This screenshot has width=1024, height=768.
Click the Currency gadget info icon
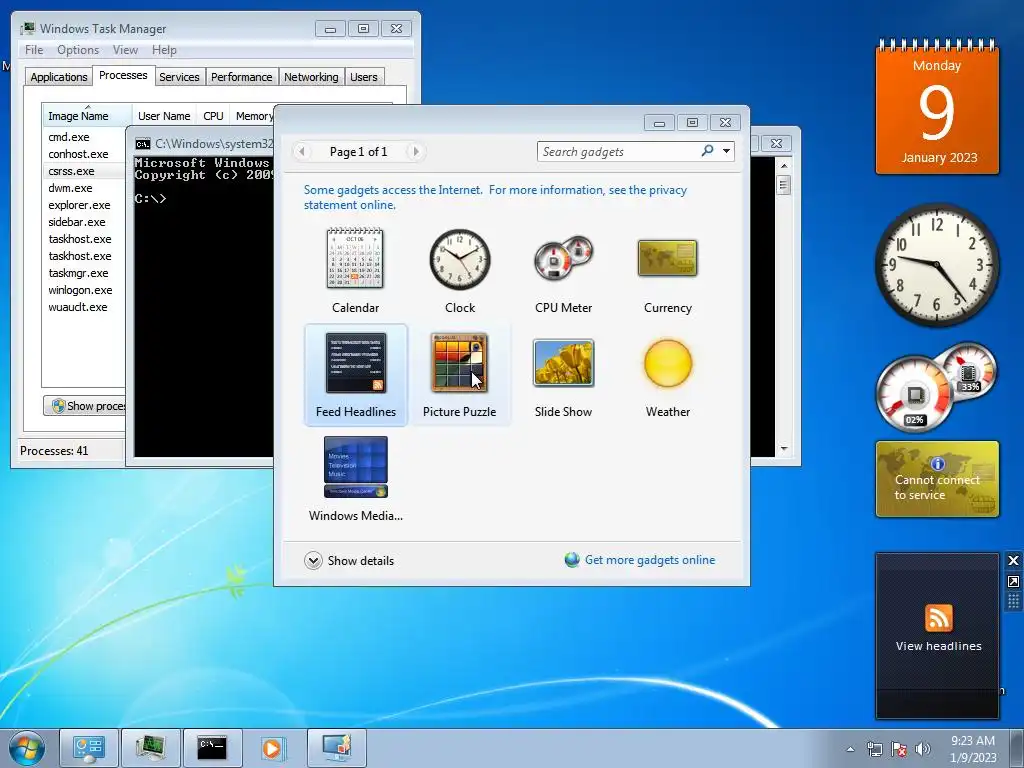938,464
